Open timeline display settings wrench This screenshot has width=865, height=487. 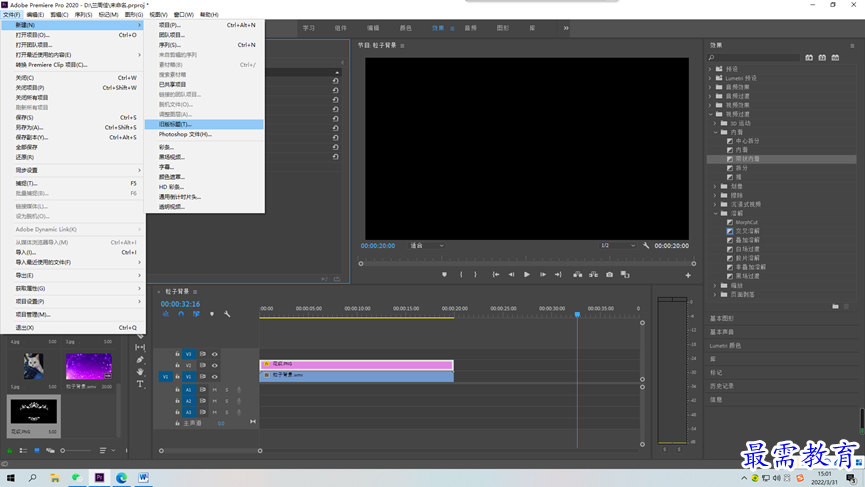pos(227,314)
